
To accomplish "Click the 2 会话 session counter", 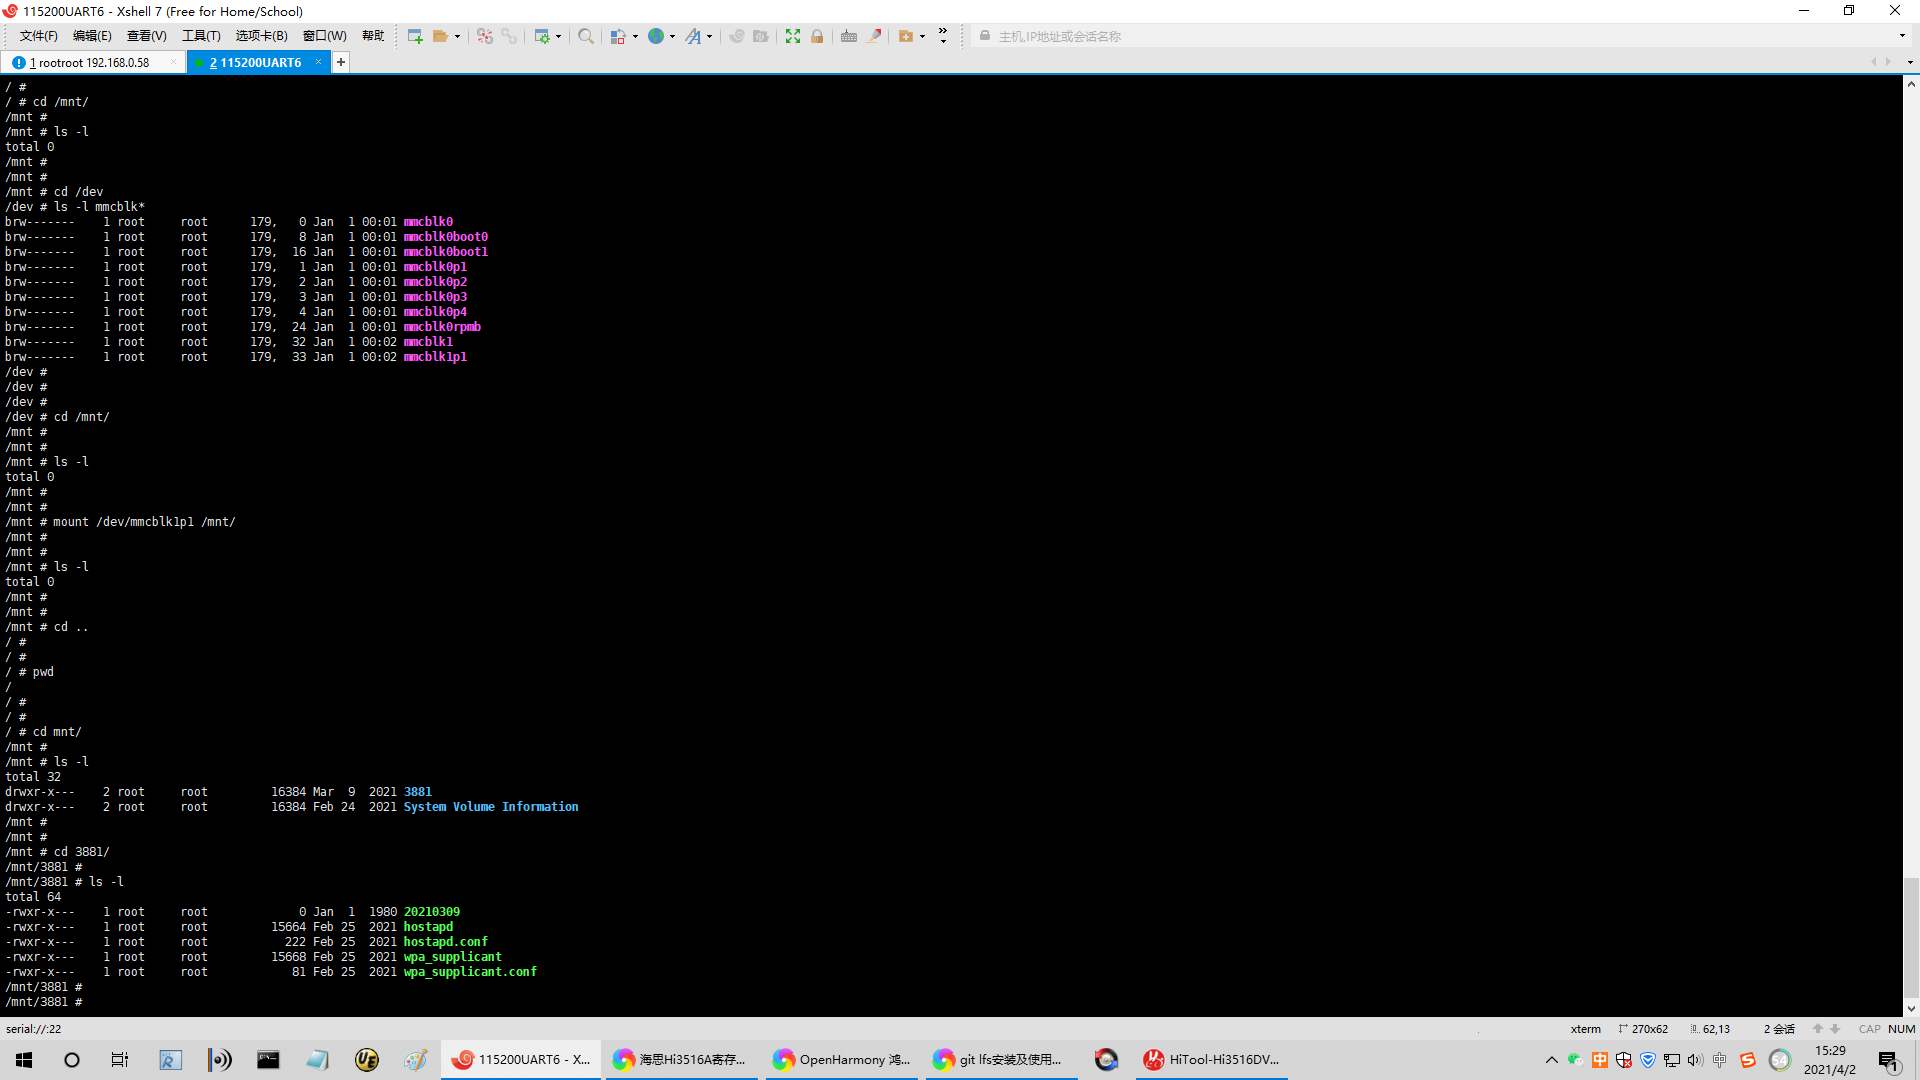I will tap(1779, 1028).
